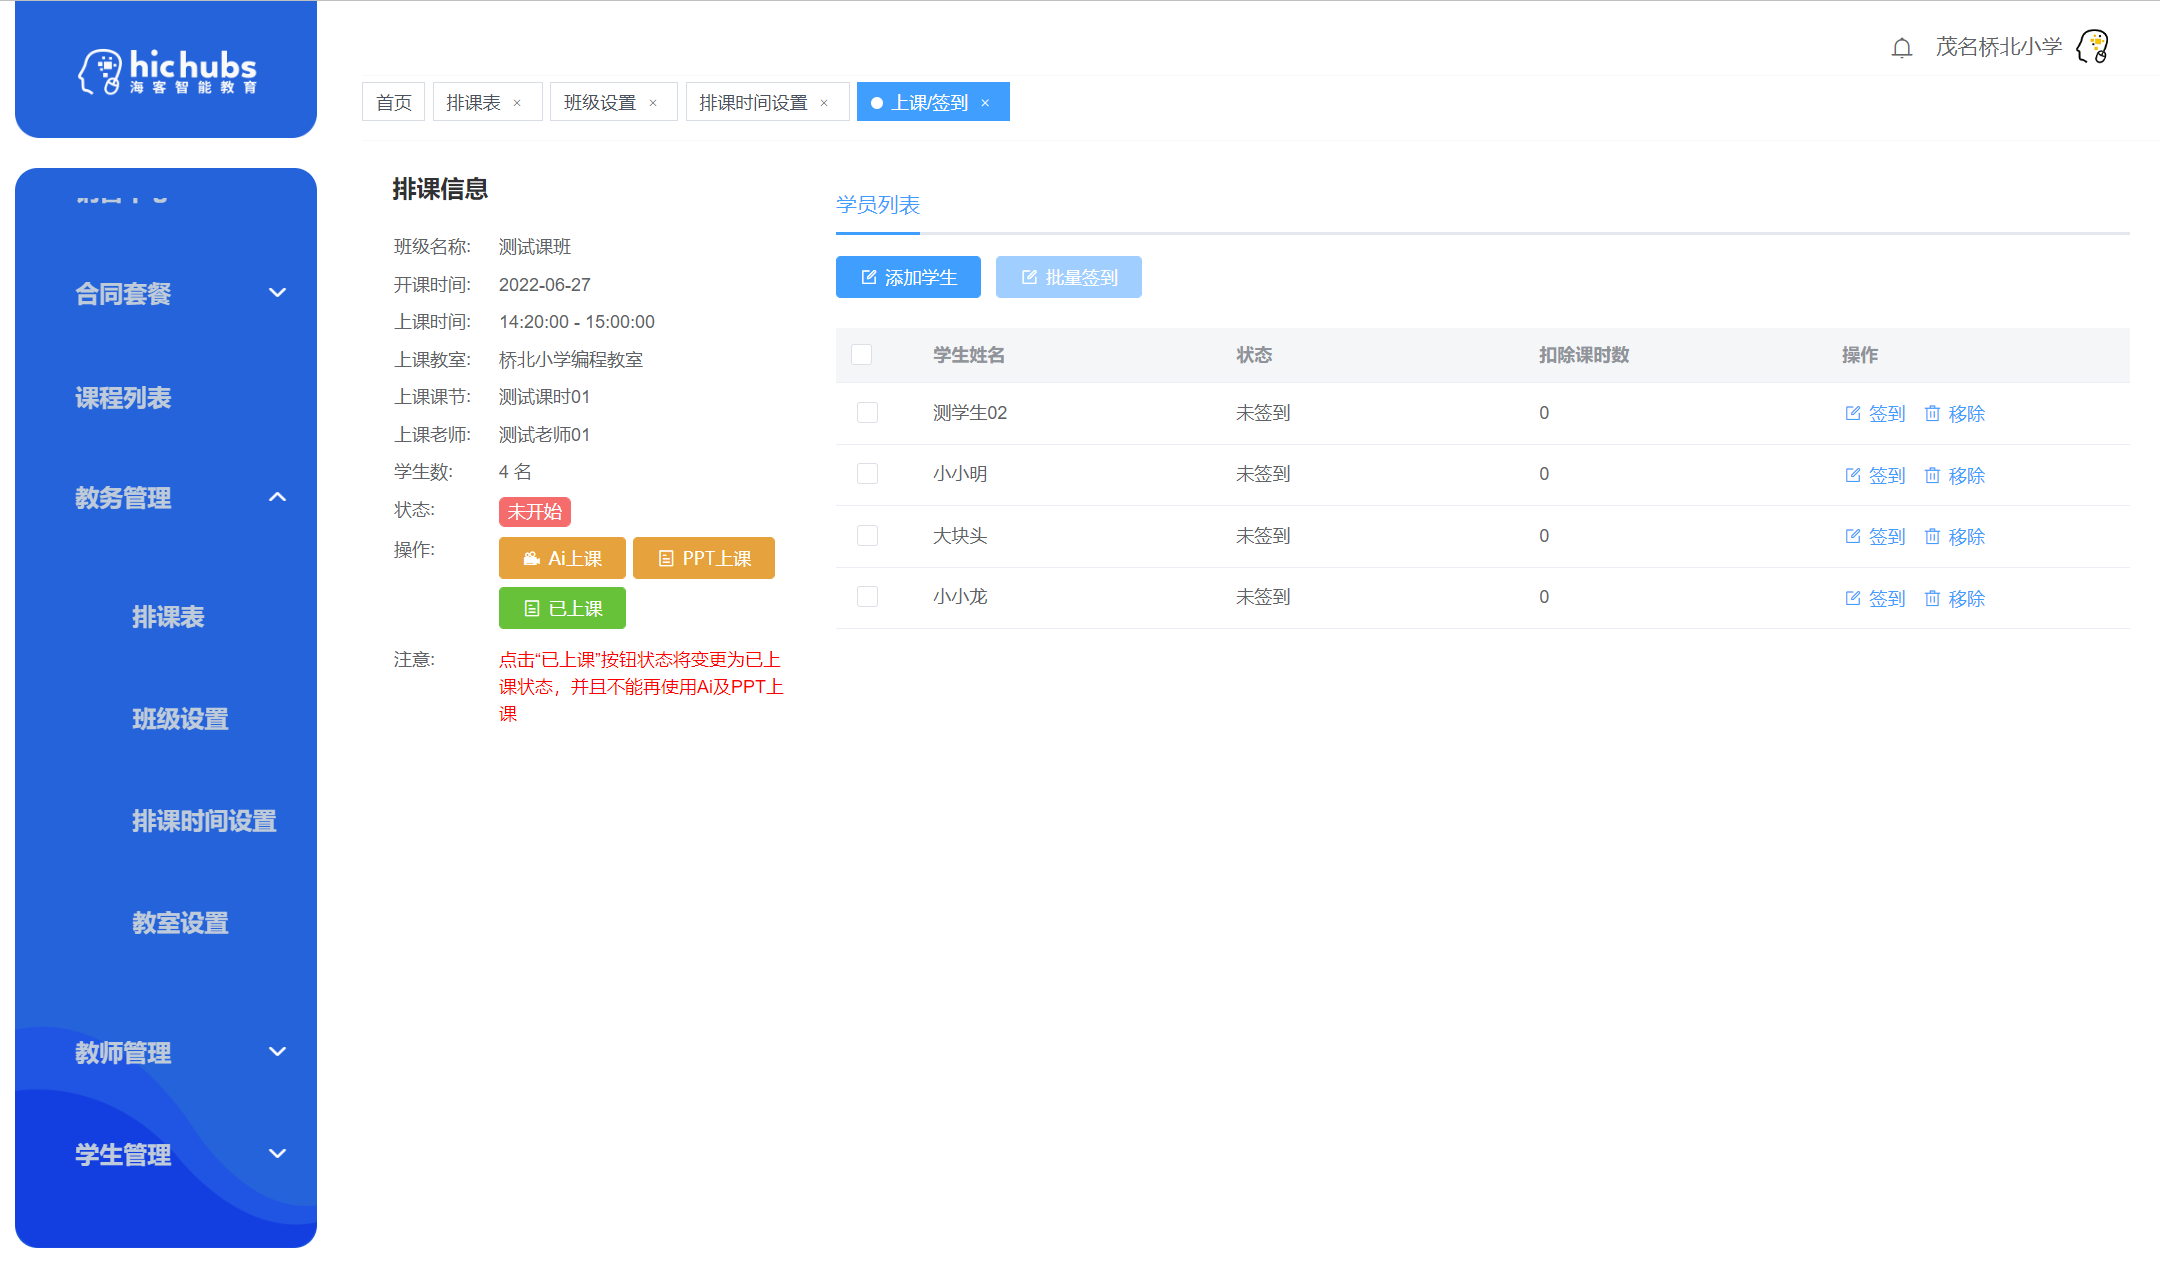Viewport: 2160px width, 1262px height.
Task: Click the 已上课 button
Action: [562, 608]
